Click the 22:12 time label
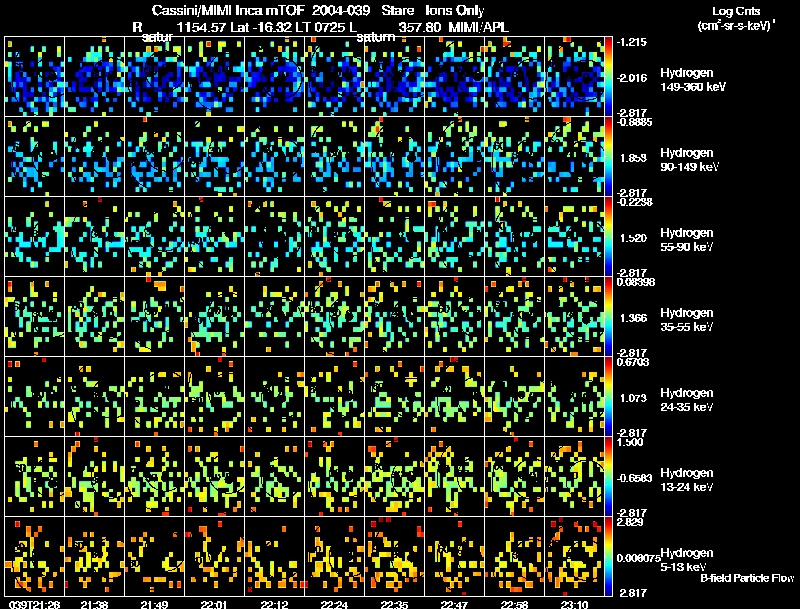800x609 pixels. [274, 604]
